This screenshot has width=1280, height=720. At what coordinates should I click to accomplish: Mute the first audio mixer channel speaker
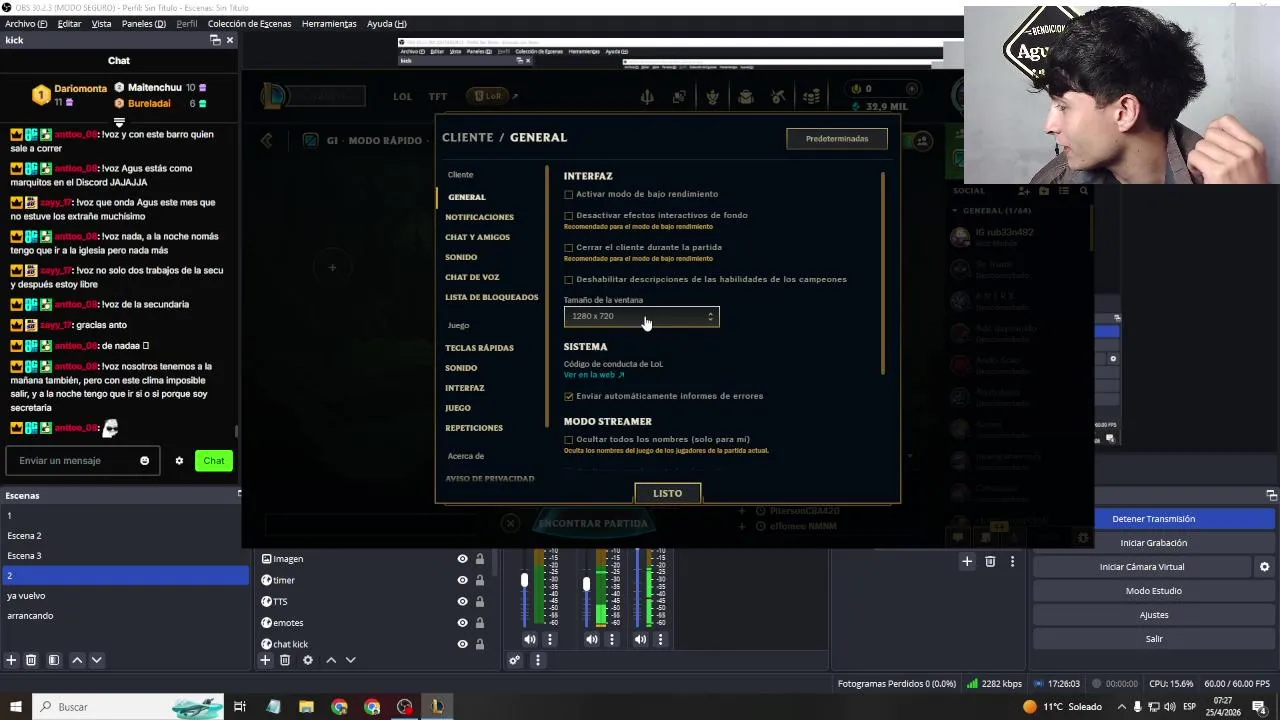(x=529, y=639)
